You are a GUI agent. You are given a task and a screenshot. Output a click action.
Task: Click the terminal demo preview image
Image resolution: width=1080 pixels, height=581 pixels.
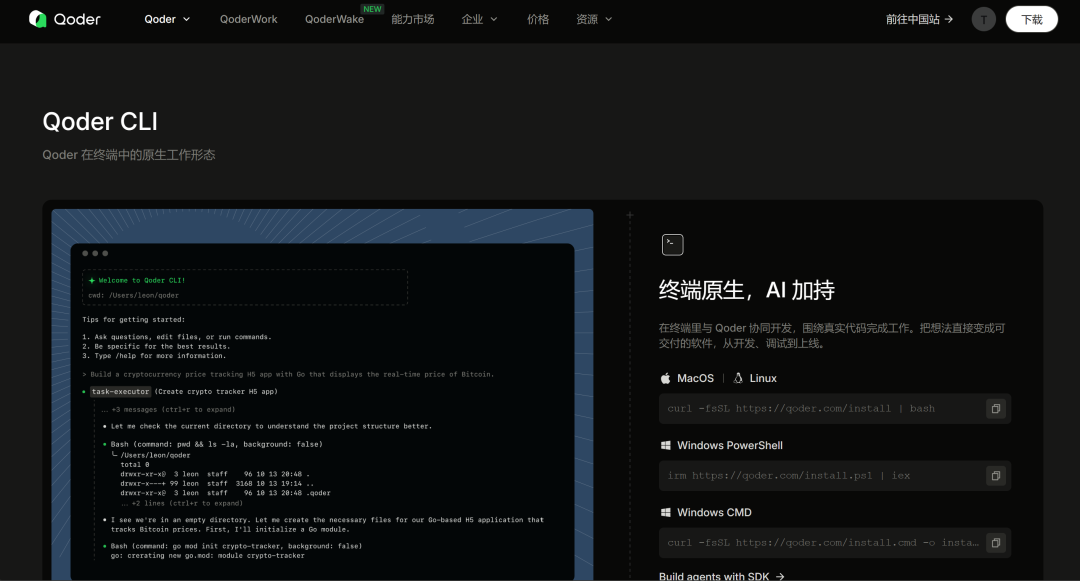[322, 394]
